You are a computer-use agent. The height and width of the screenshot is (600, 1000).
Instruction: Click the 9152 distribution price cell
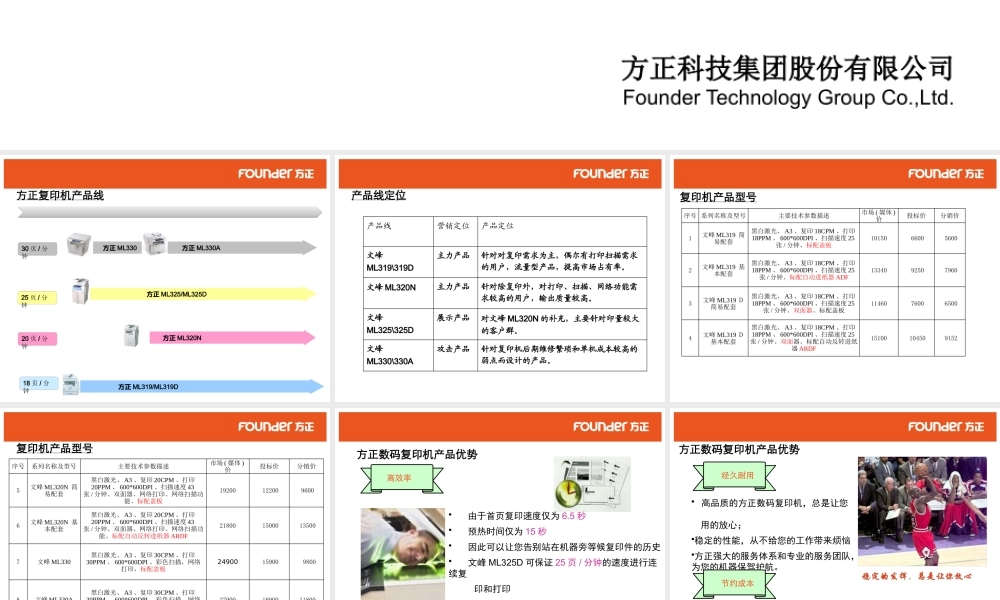coord(950,338)
